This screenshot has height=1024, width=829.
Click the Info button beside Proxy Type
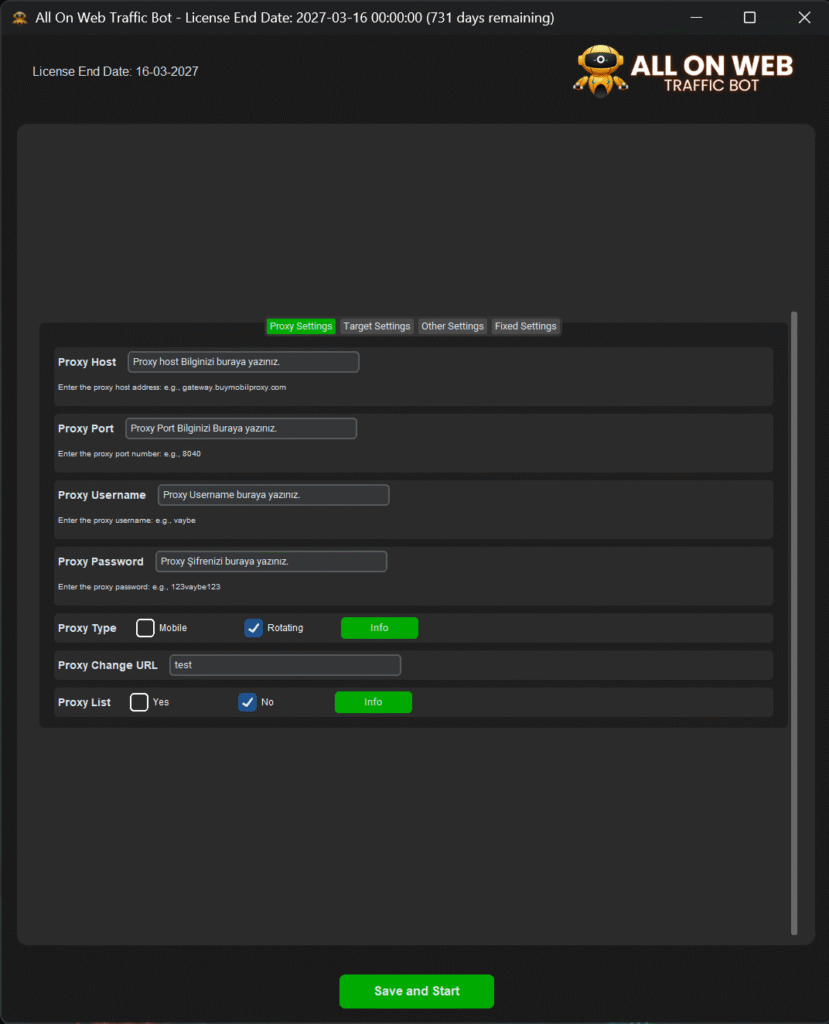coord(379,628)
